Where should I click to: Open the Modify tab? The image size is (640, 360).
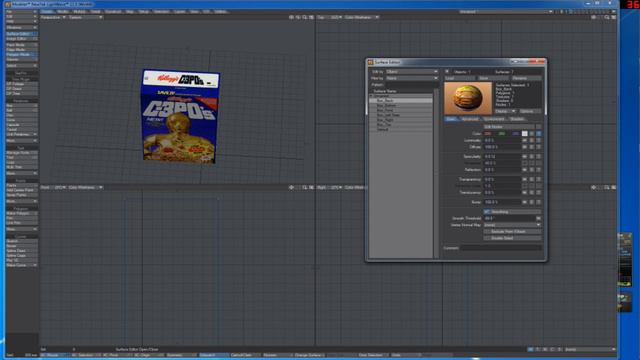63,12
